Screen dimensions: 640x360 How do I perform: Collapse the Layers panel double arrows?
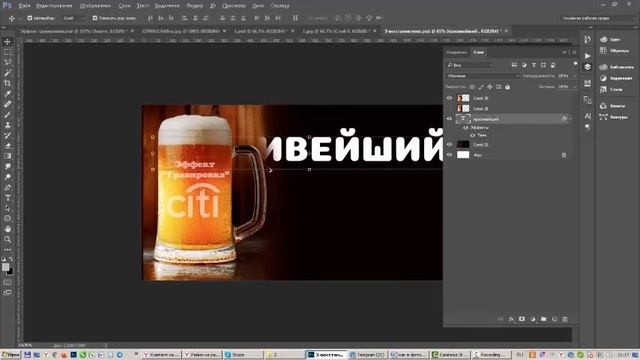coord(565,52)
